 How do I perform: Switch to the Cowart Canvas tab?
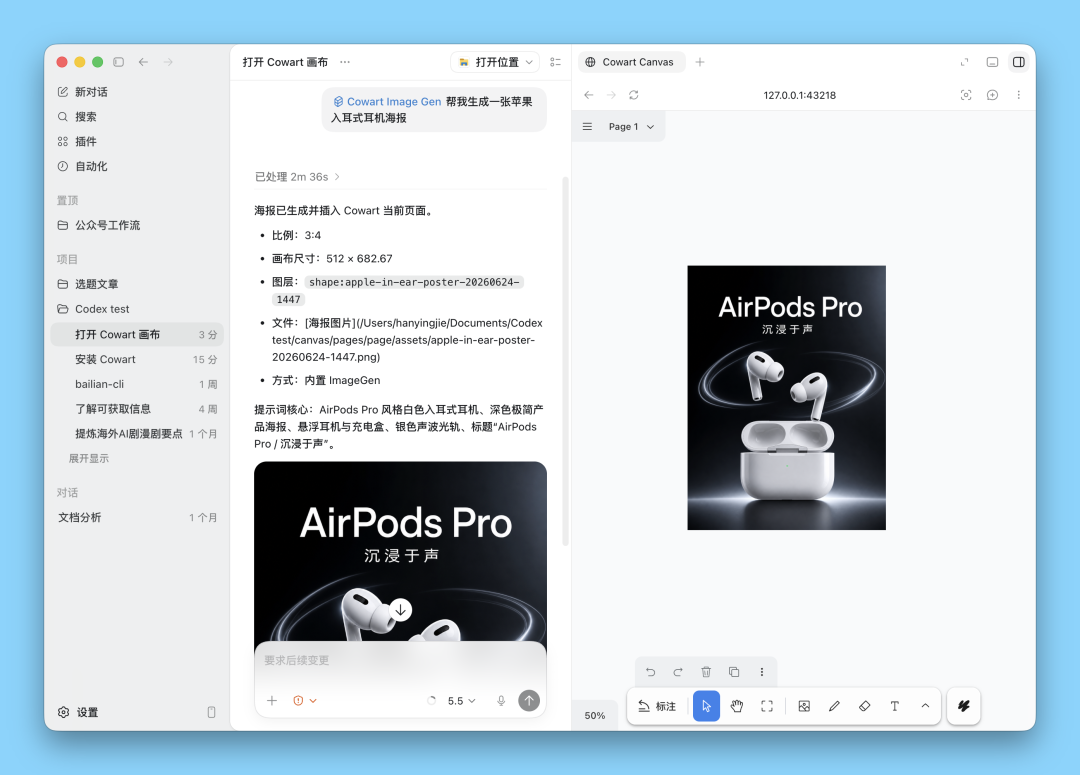pyautogui.click(x=631, y=62)
